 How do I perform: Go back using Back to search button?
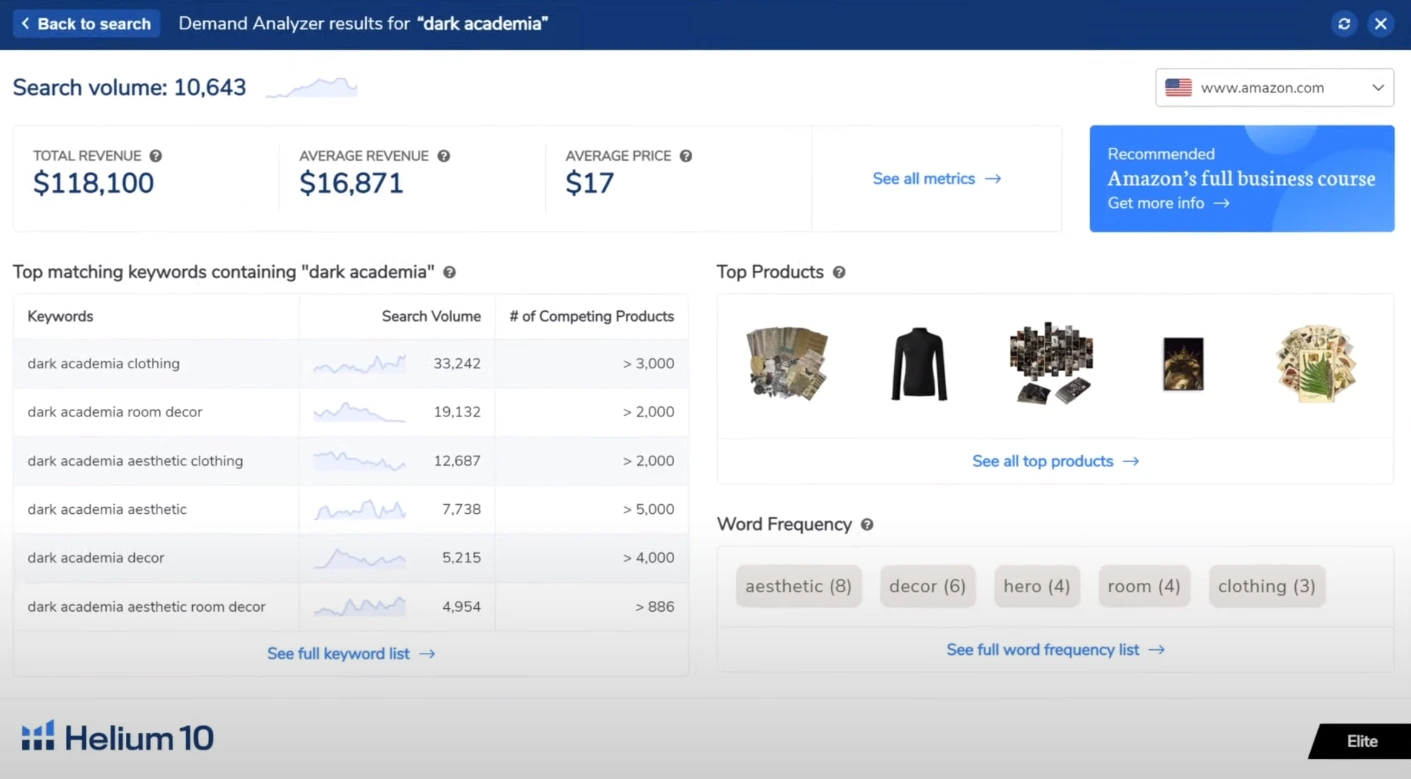point(86,24)
